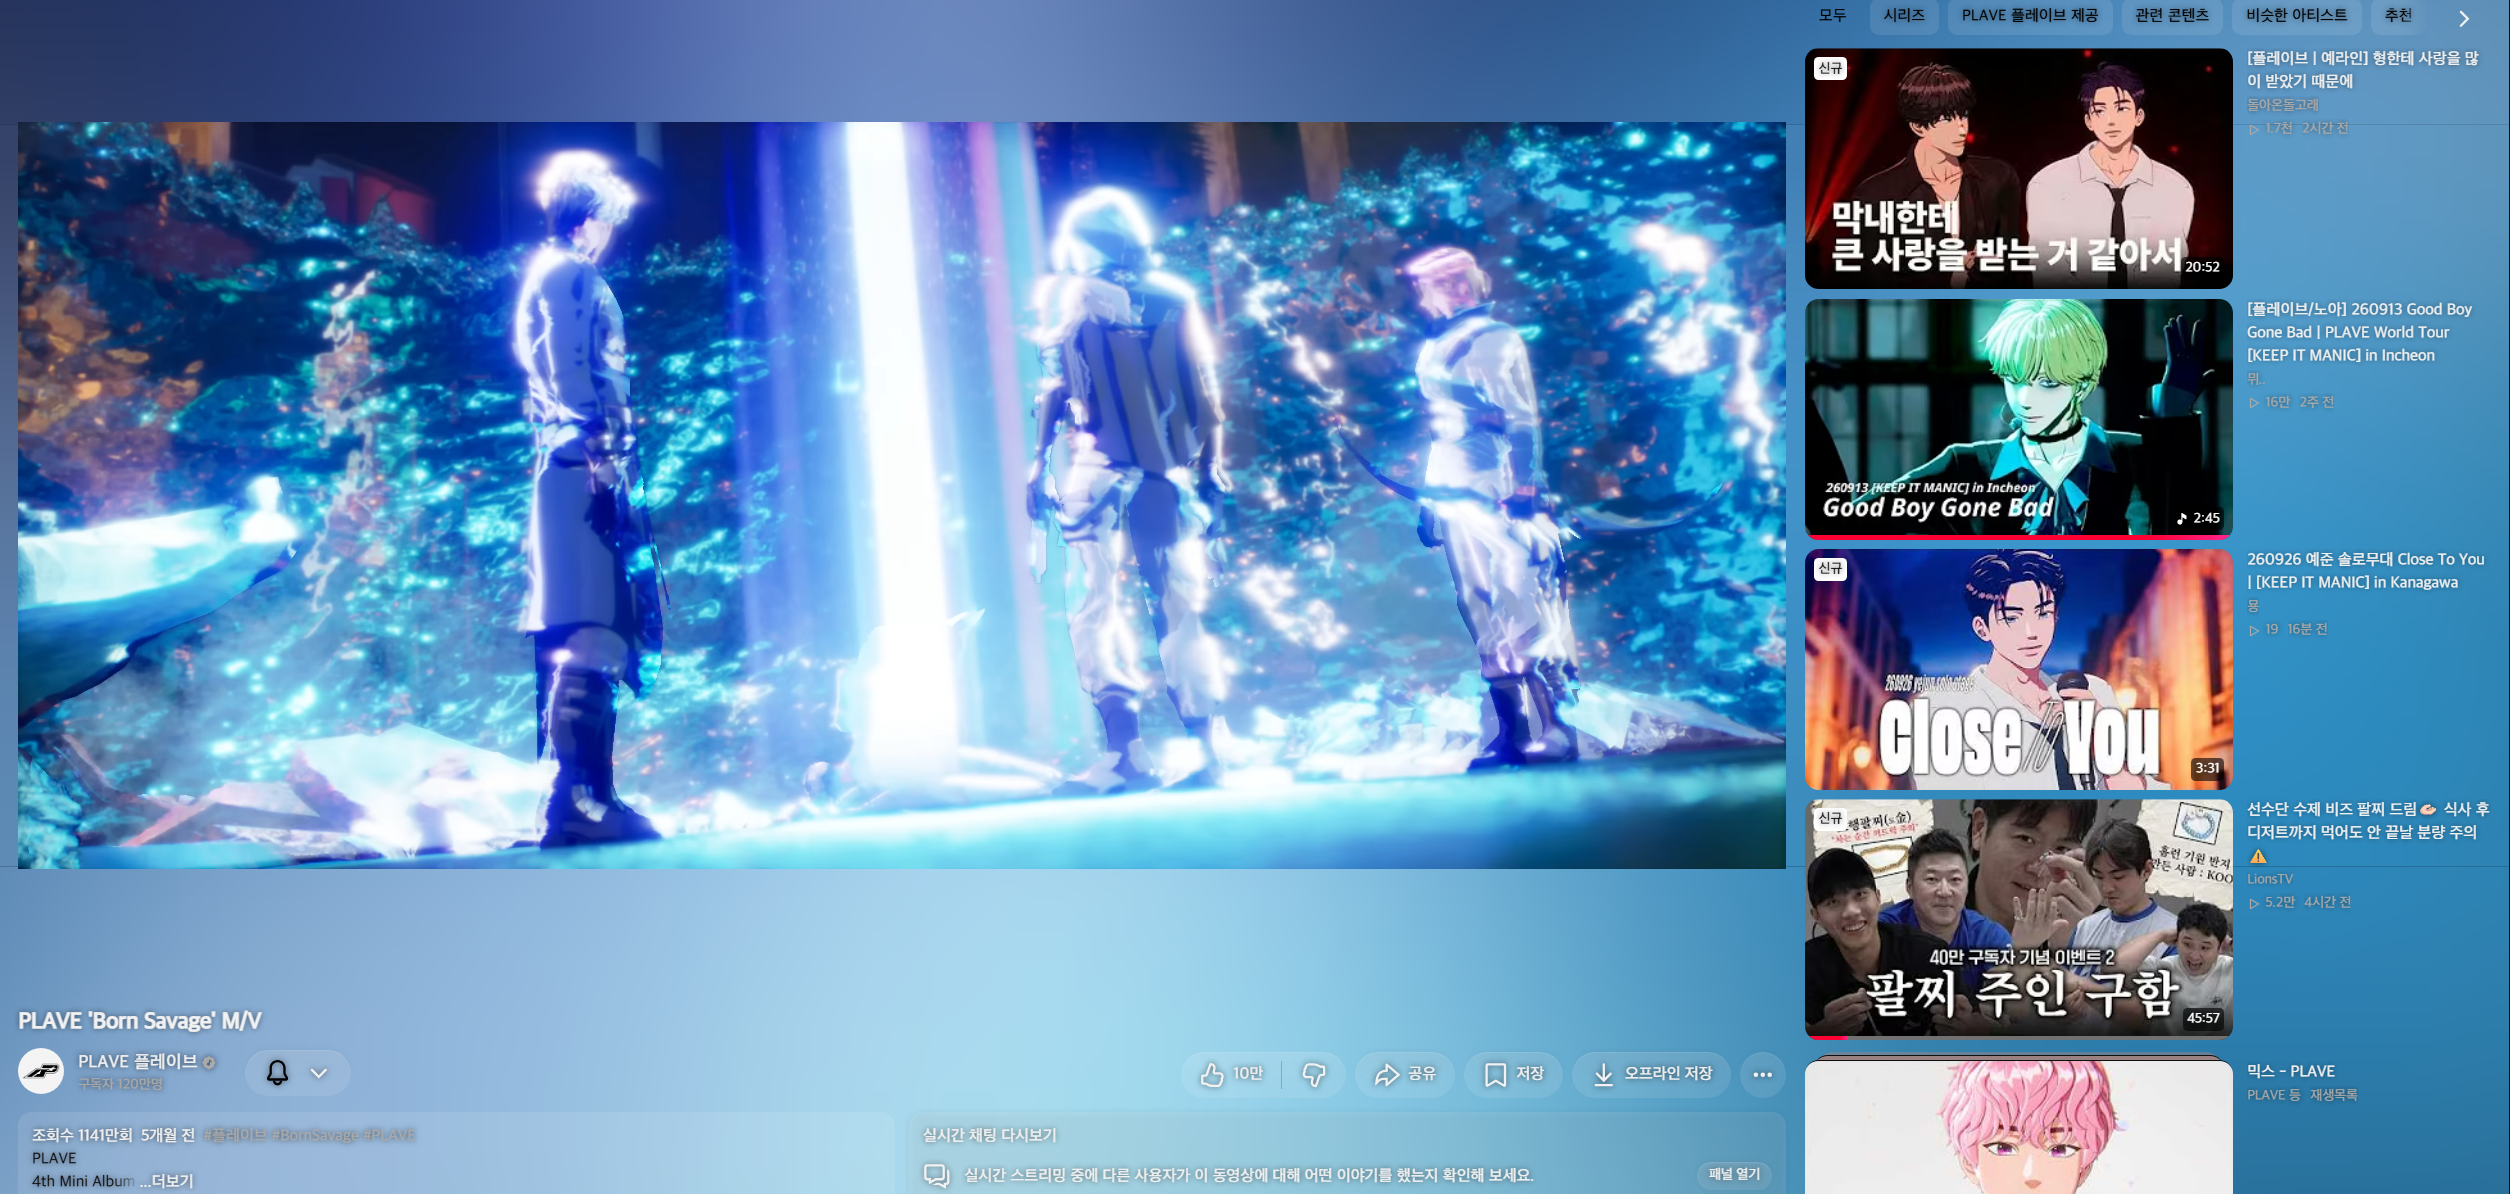This screenshot has width=2510, height=1194.
Task: Open title '[플레이브 | 예라인] 형한테 사랑을'
Action: 2363,69
